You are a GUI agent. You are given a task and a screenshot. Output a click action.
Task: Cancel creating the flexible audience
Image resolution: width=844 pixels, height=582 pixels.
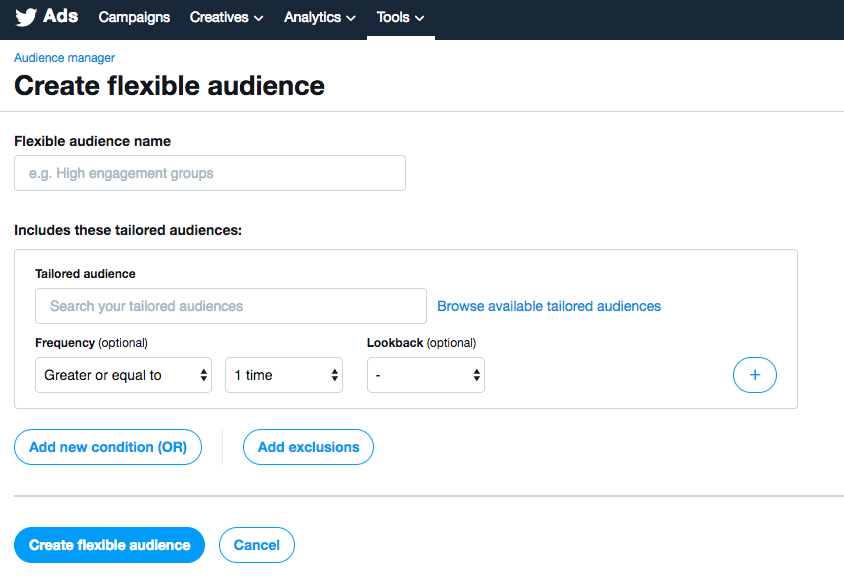tap(257, 545)
